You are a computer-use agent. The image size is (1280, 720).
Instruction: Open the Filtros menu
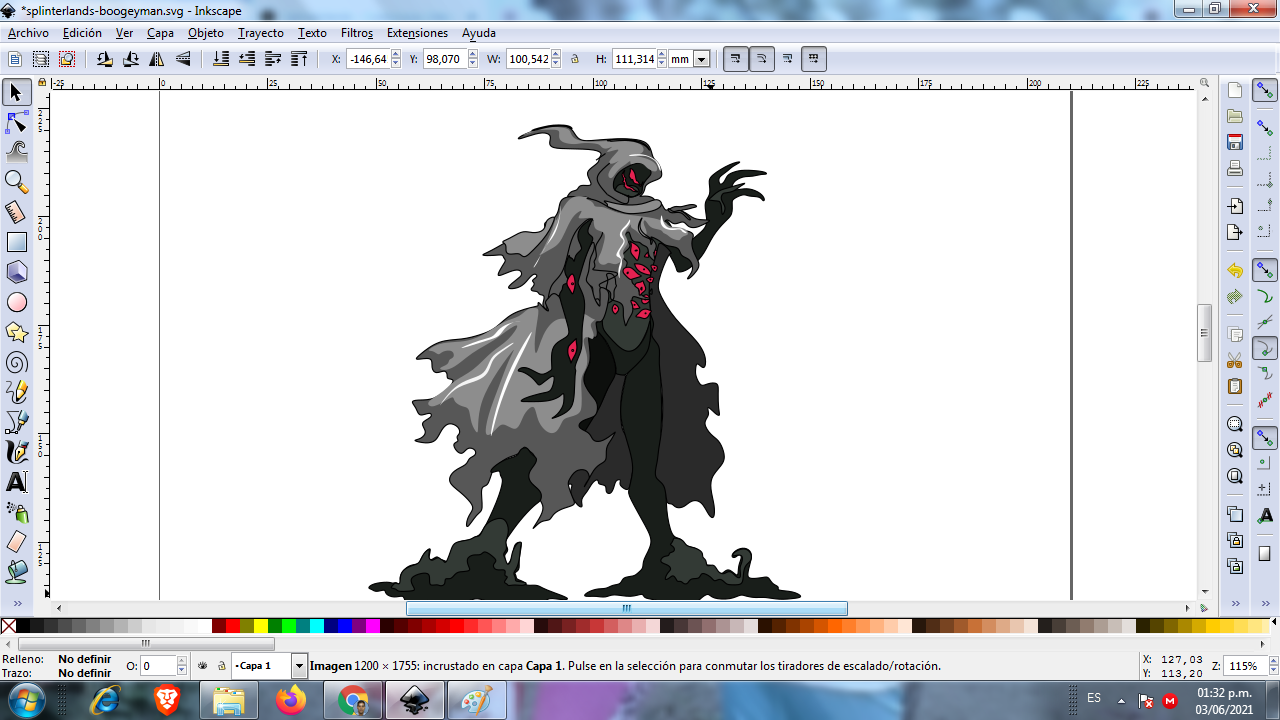[x=357, y=33]
